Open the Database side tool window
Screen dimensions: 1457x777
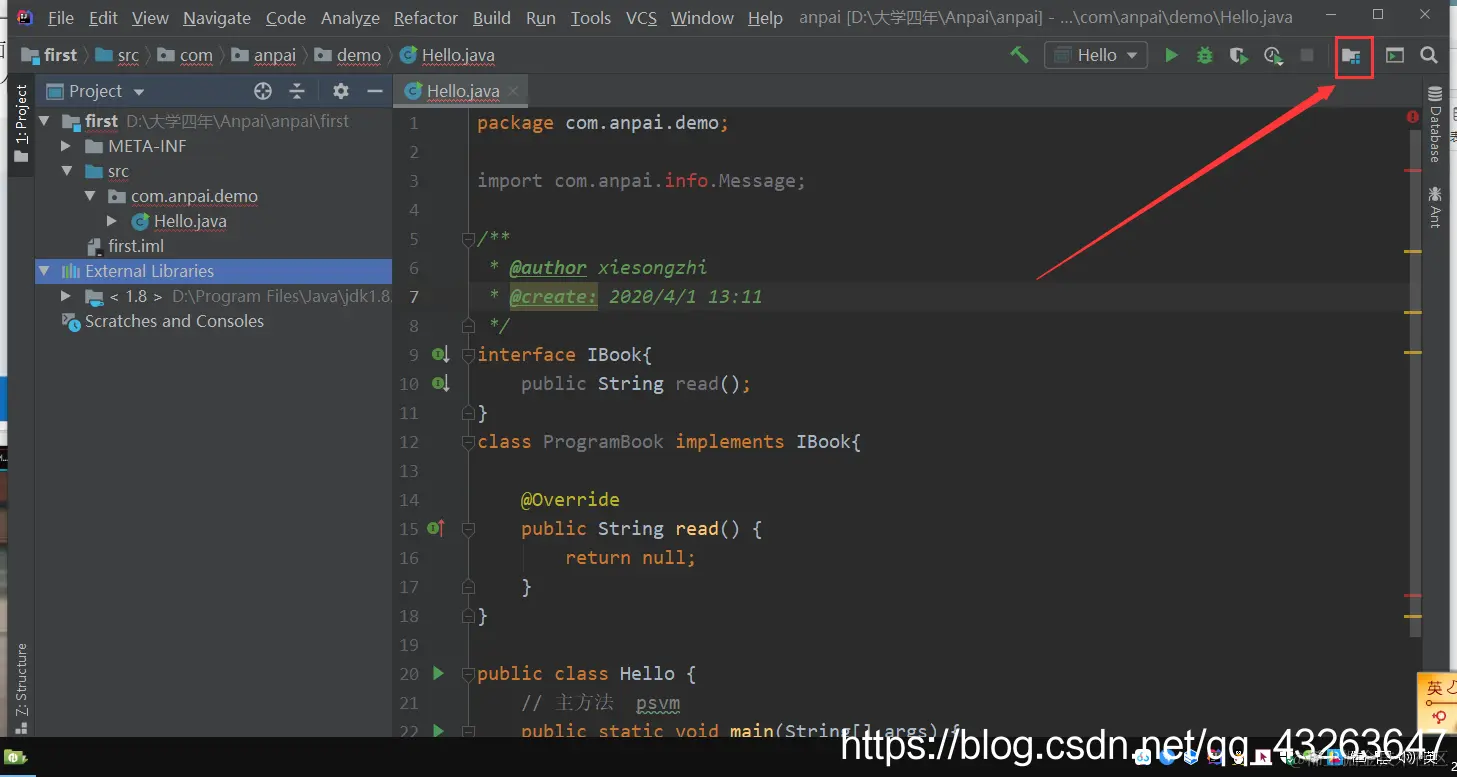pyautogui.click(x=1435, y=124)
